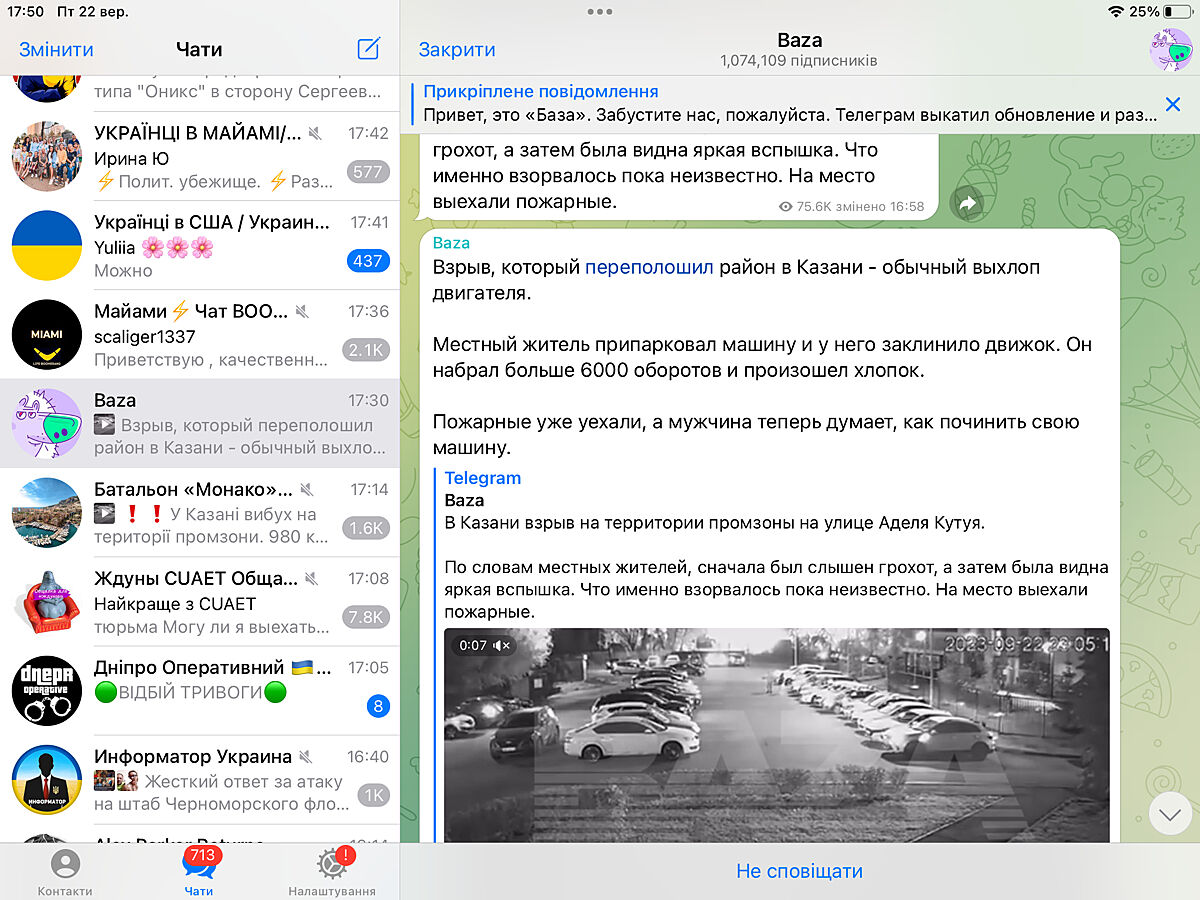Open the переполошил hyperlink in message
The image size is (1200, 900).
[x=649, y=268]
